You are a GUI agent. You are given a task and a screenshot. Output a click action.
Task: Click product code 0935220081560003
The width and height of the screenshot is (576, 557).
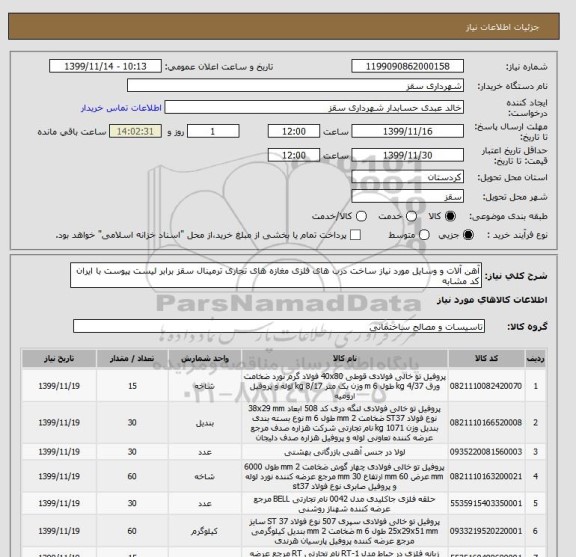click(486, 452)
